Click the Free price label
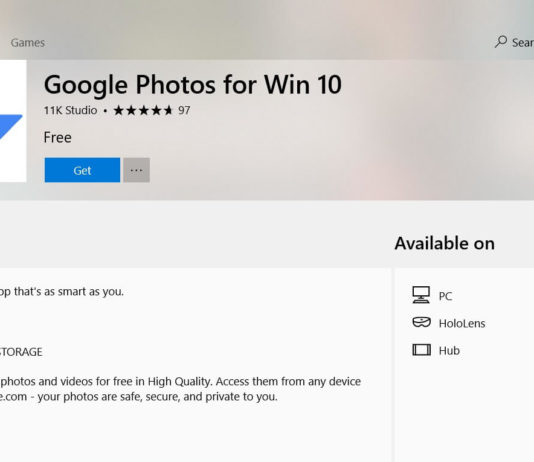Image resolution: width=534 pixels, height=462 pixels. pos(58,138)
